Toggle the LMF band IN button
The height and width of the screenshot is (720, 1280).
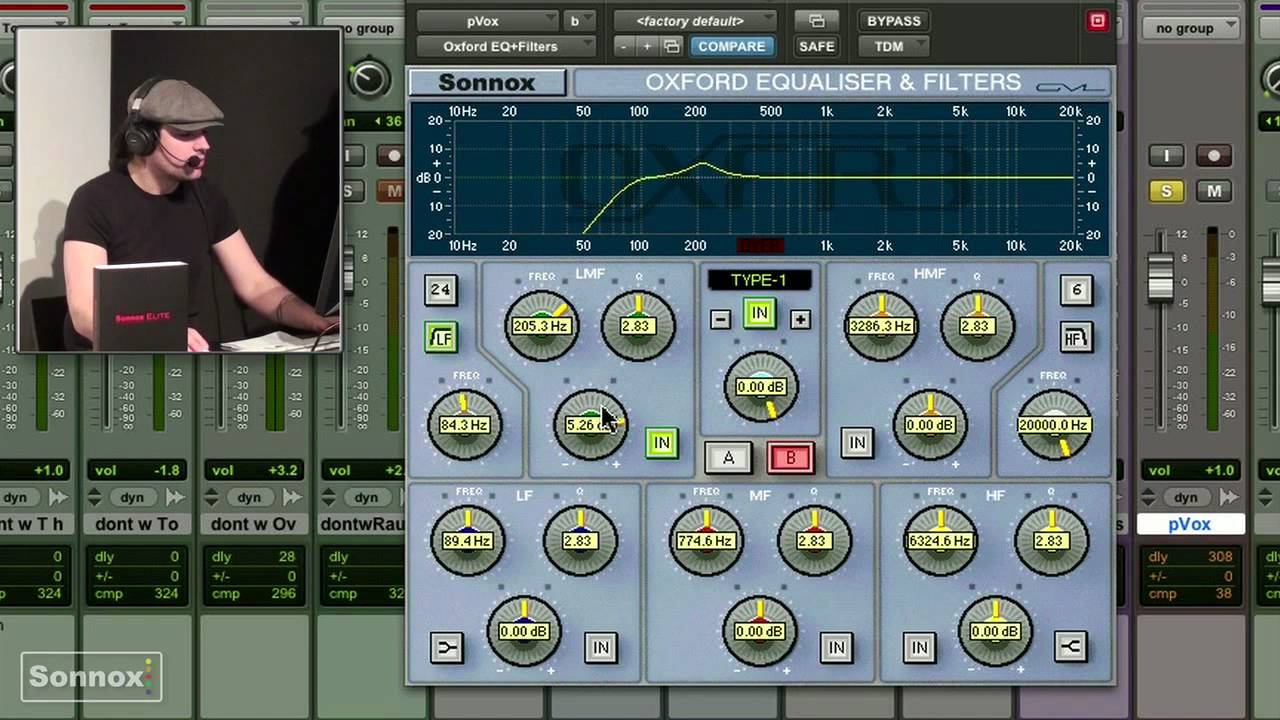point(661,443)
